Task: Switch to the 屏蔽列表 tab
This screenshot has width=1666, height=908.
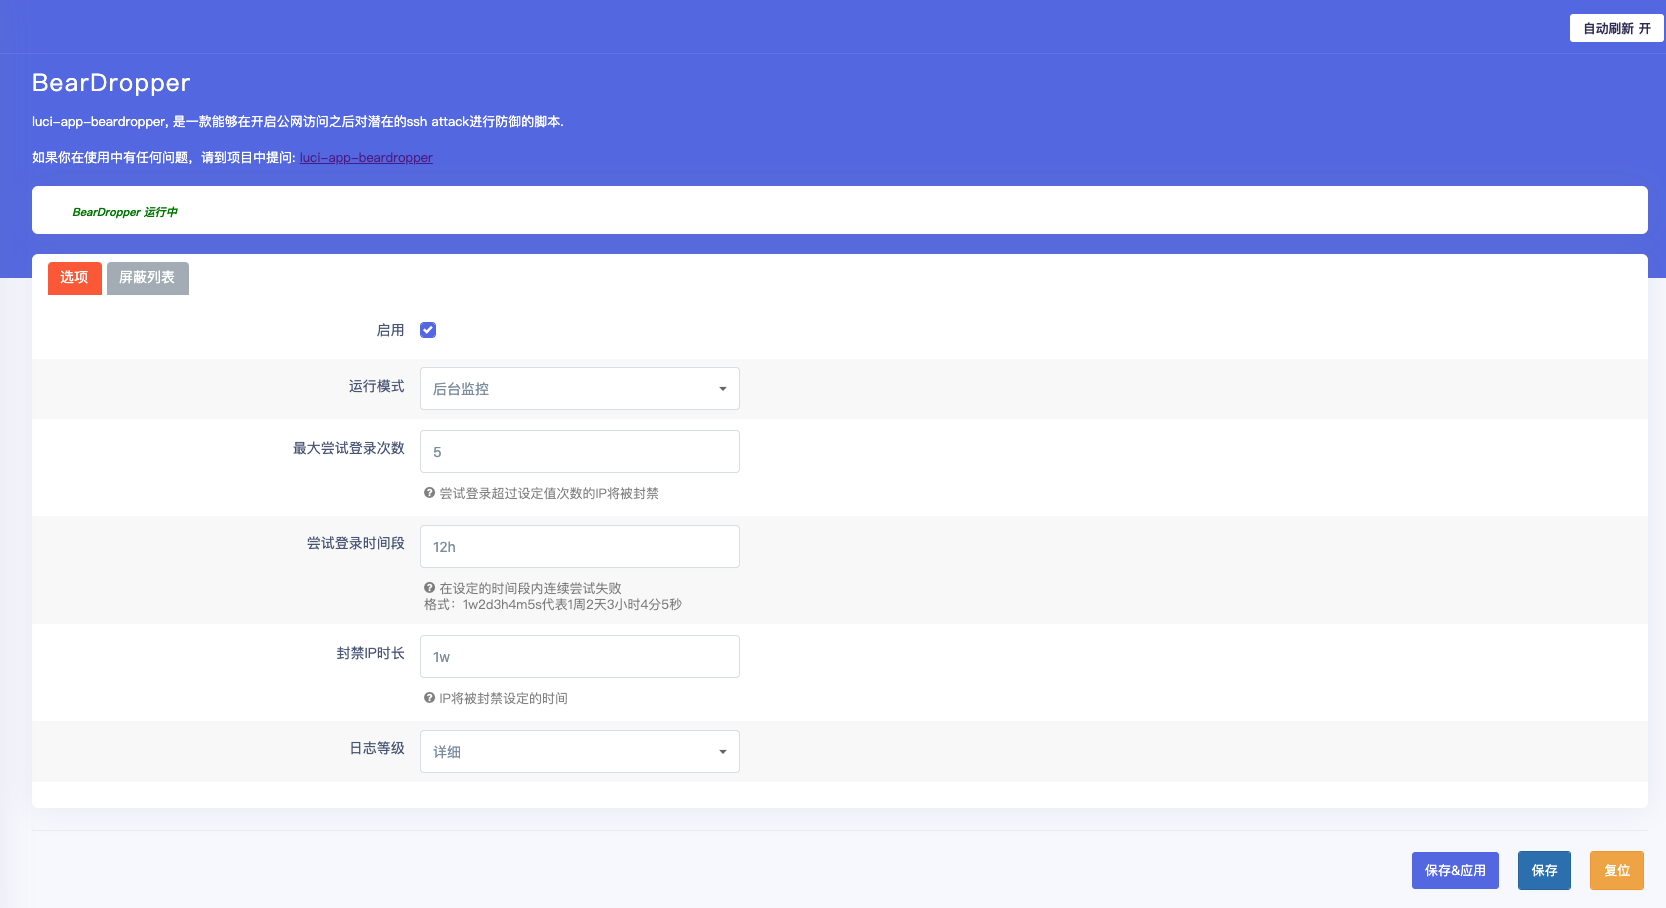Action: (x=148, y=278)
